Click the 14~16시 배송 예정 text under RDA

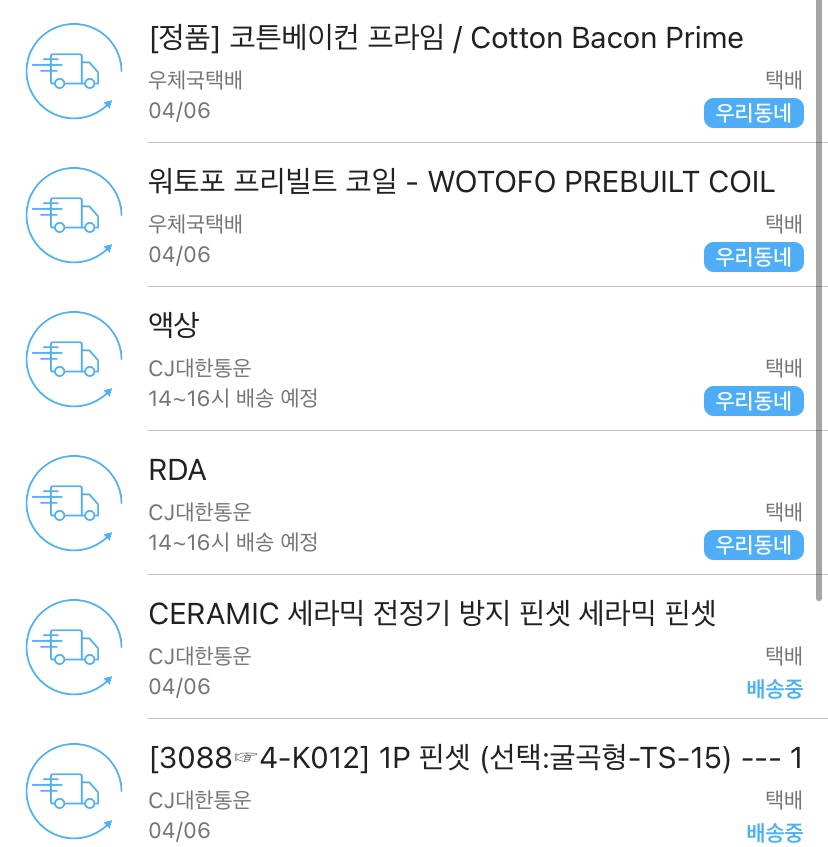233,542
